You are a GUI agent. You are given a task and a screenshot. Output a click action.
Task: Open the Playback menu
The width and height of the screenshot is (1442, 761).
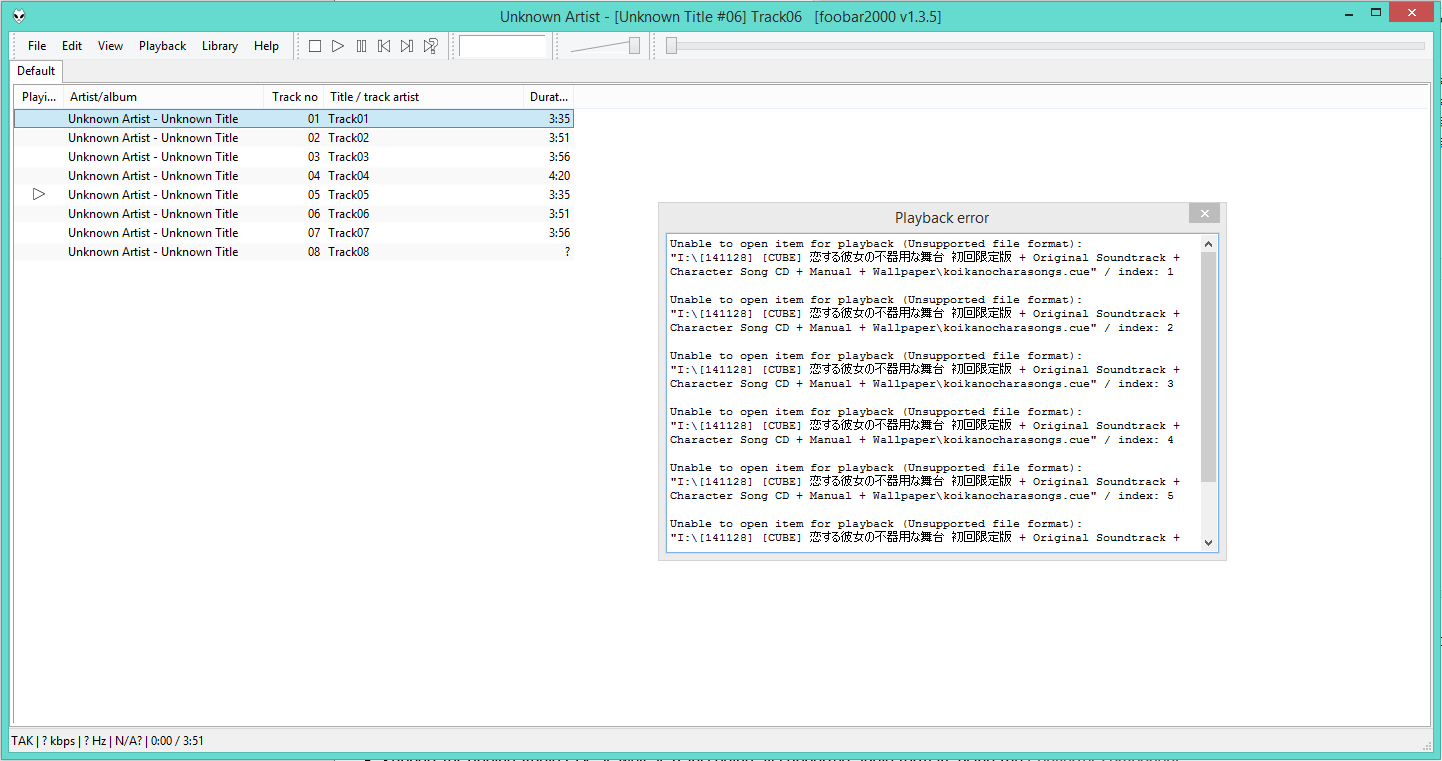(x=162, y=46)
